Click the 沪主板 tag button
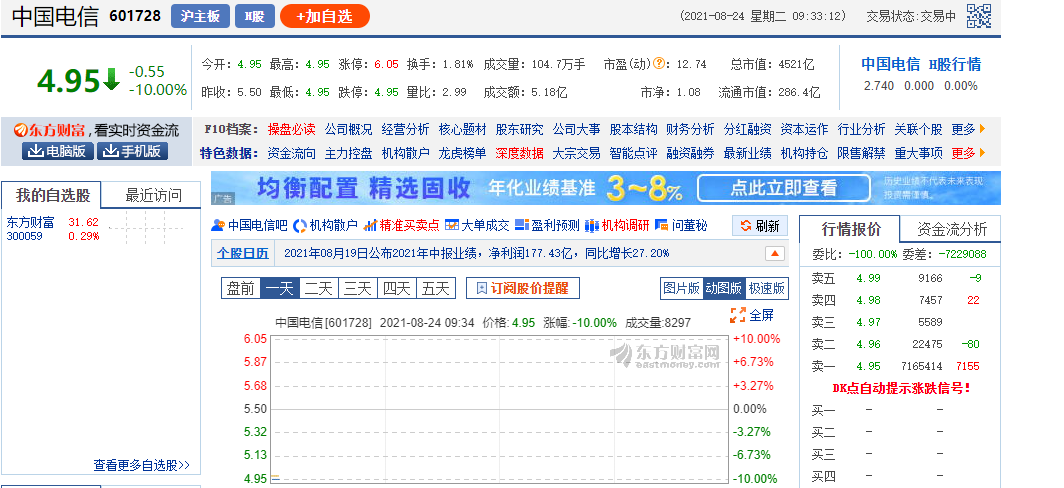 click(x=200, y=16)
